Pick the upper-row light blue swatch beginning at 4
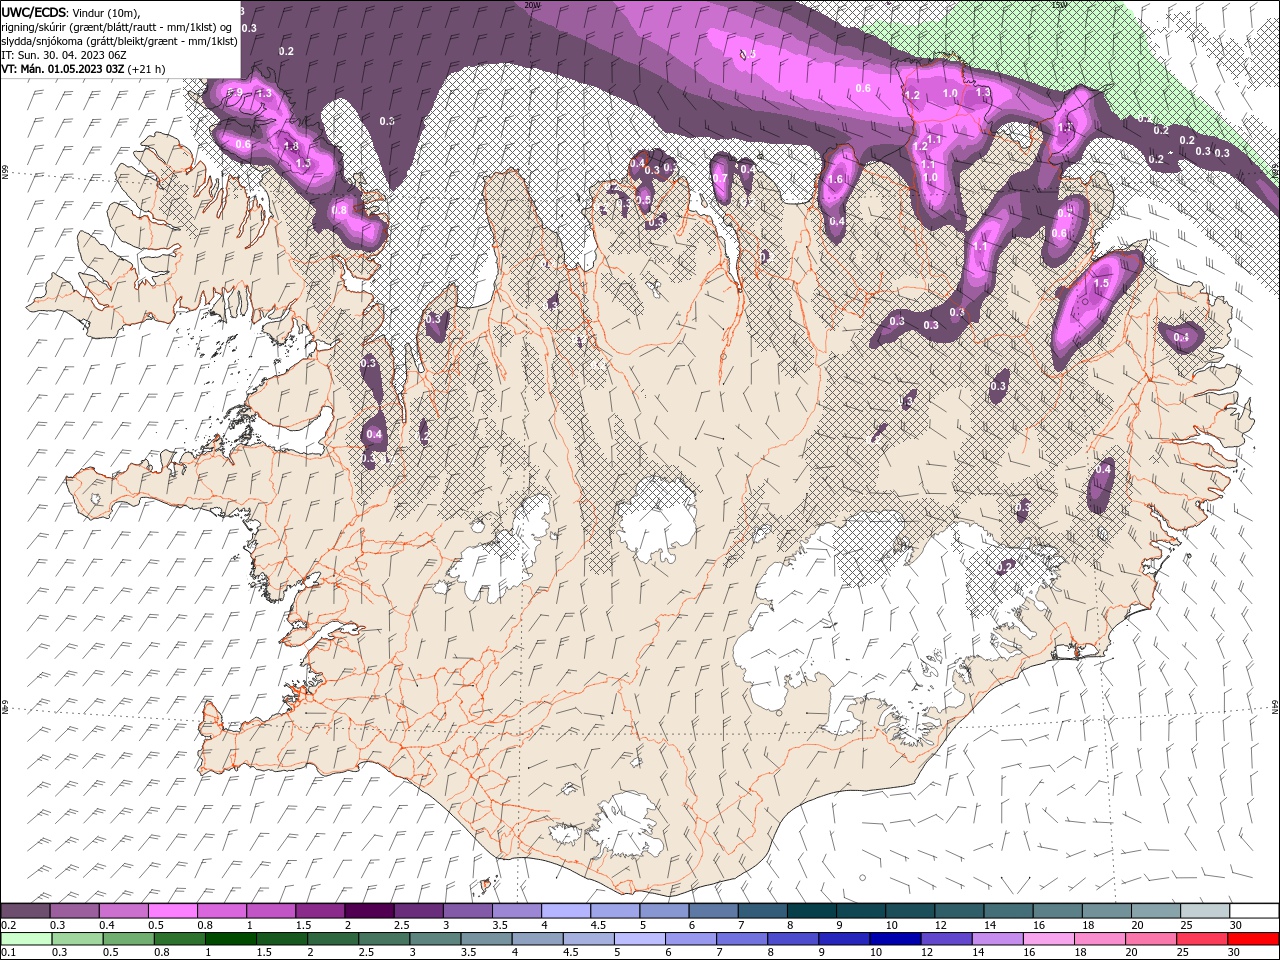 click(566, 911)
